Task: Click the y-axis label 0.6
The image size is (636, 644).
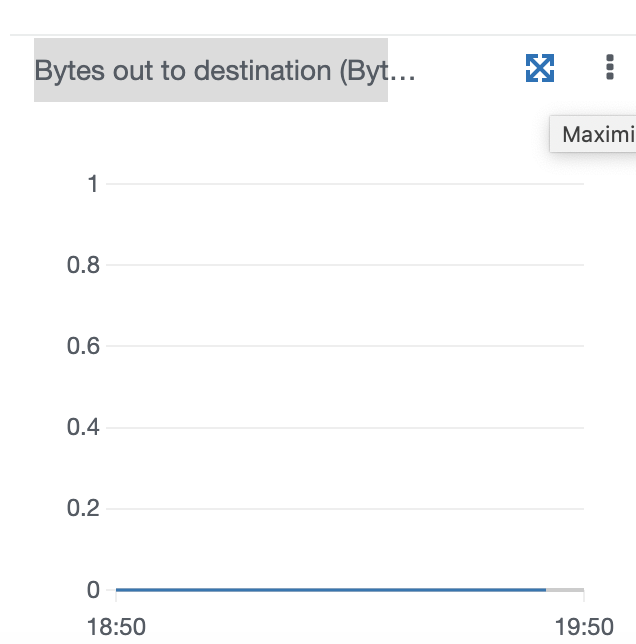Action: click(x=83, y=346)
